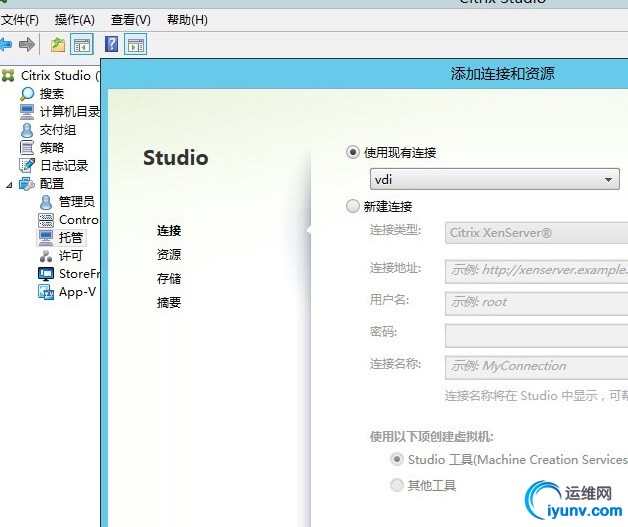The height and width of the screenshot is (527, 628).
Task: Click the licensing icon beside 许可
Action: click(46, 255)
